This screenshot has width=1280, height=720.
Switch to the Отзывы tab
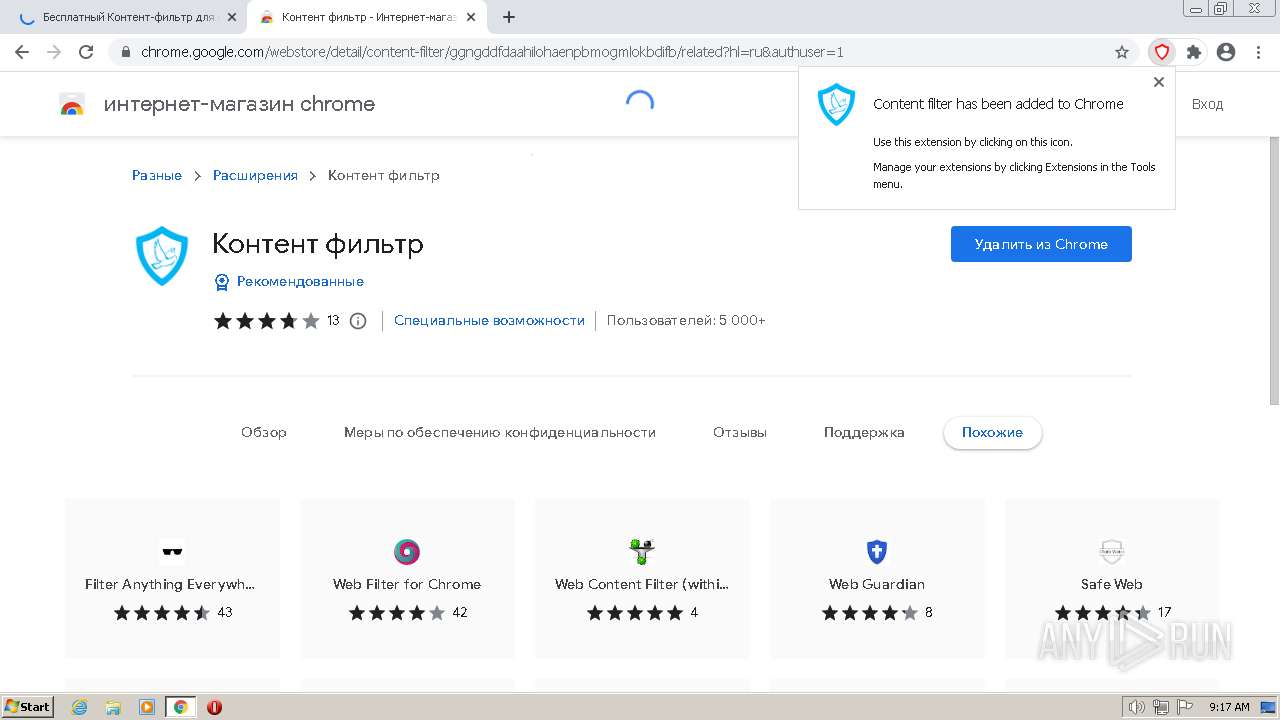740,432
